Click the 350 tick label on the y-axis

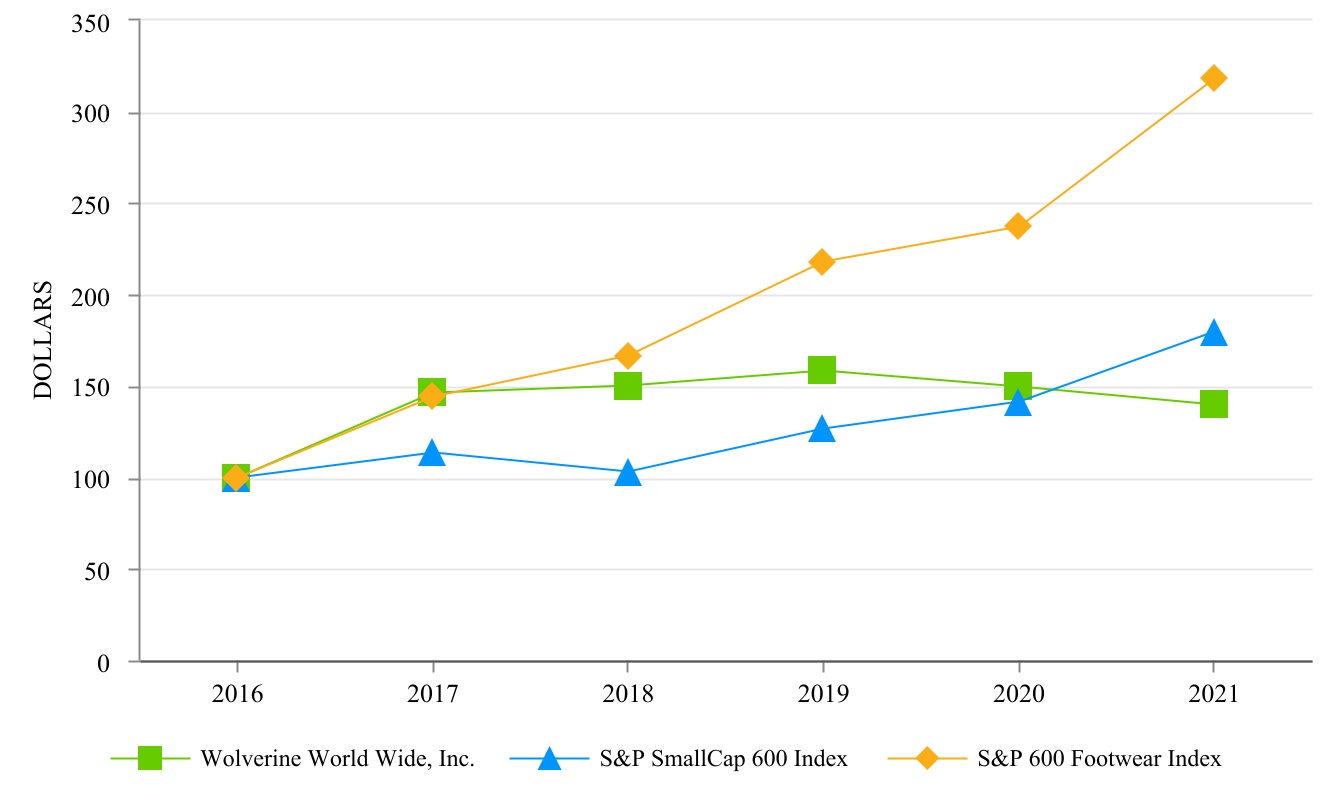[x=91, y=21]
